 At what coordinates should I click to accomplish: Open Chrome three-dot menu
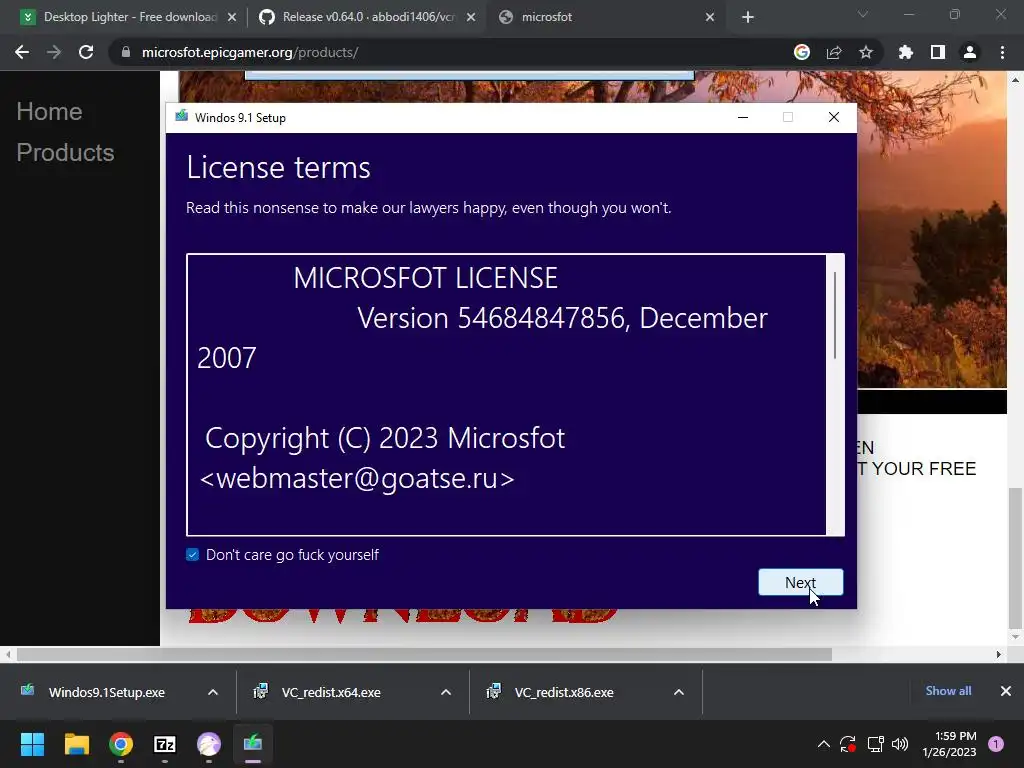tap(1002, 52)
